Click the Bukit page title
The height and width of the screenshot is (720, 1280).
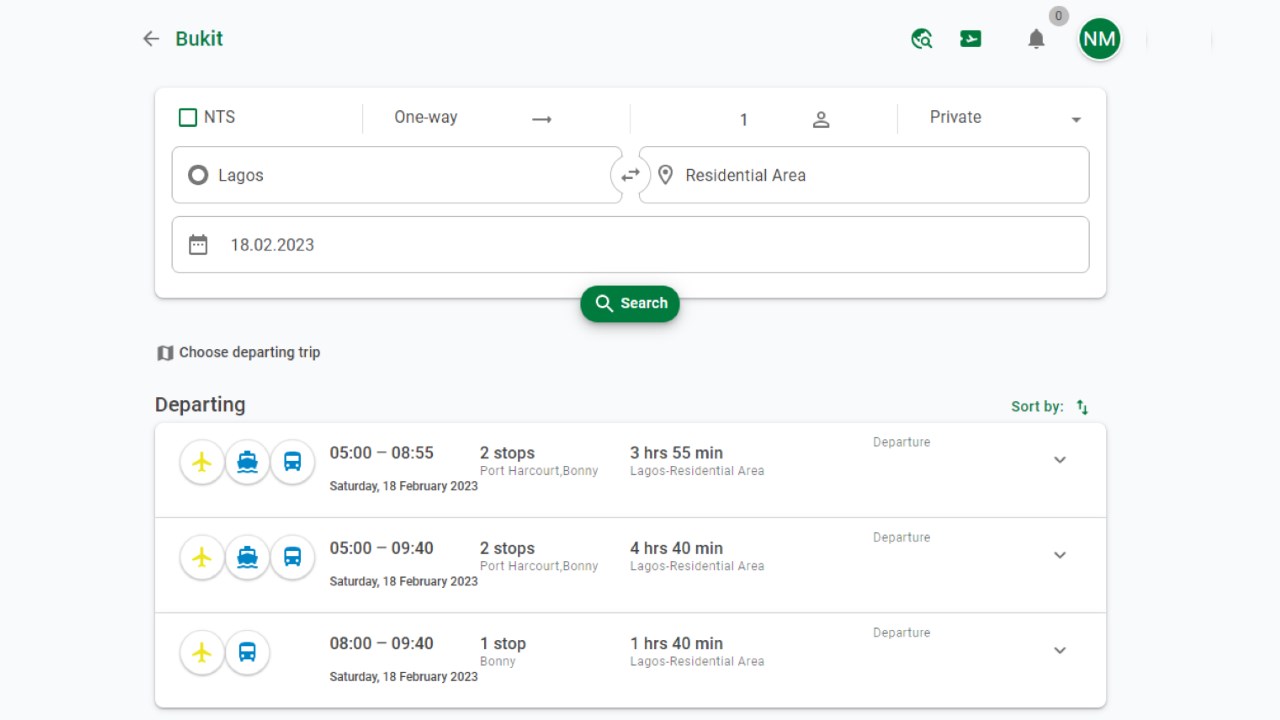pyautogui.click(x=199, y=39)
